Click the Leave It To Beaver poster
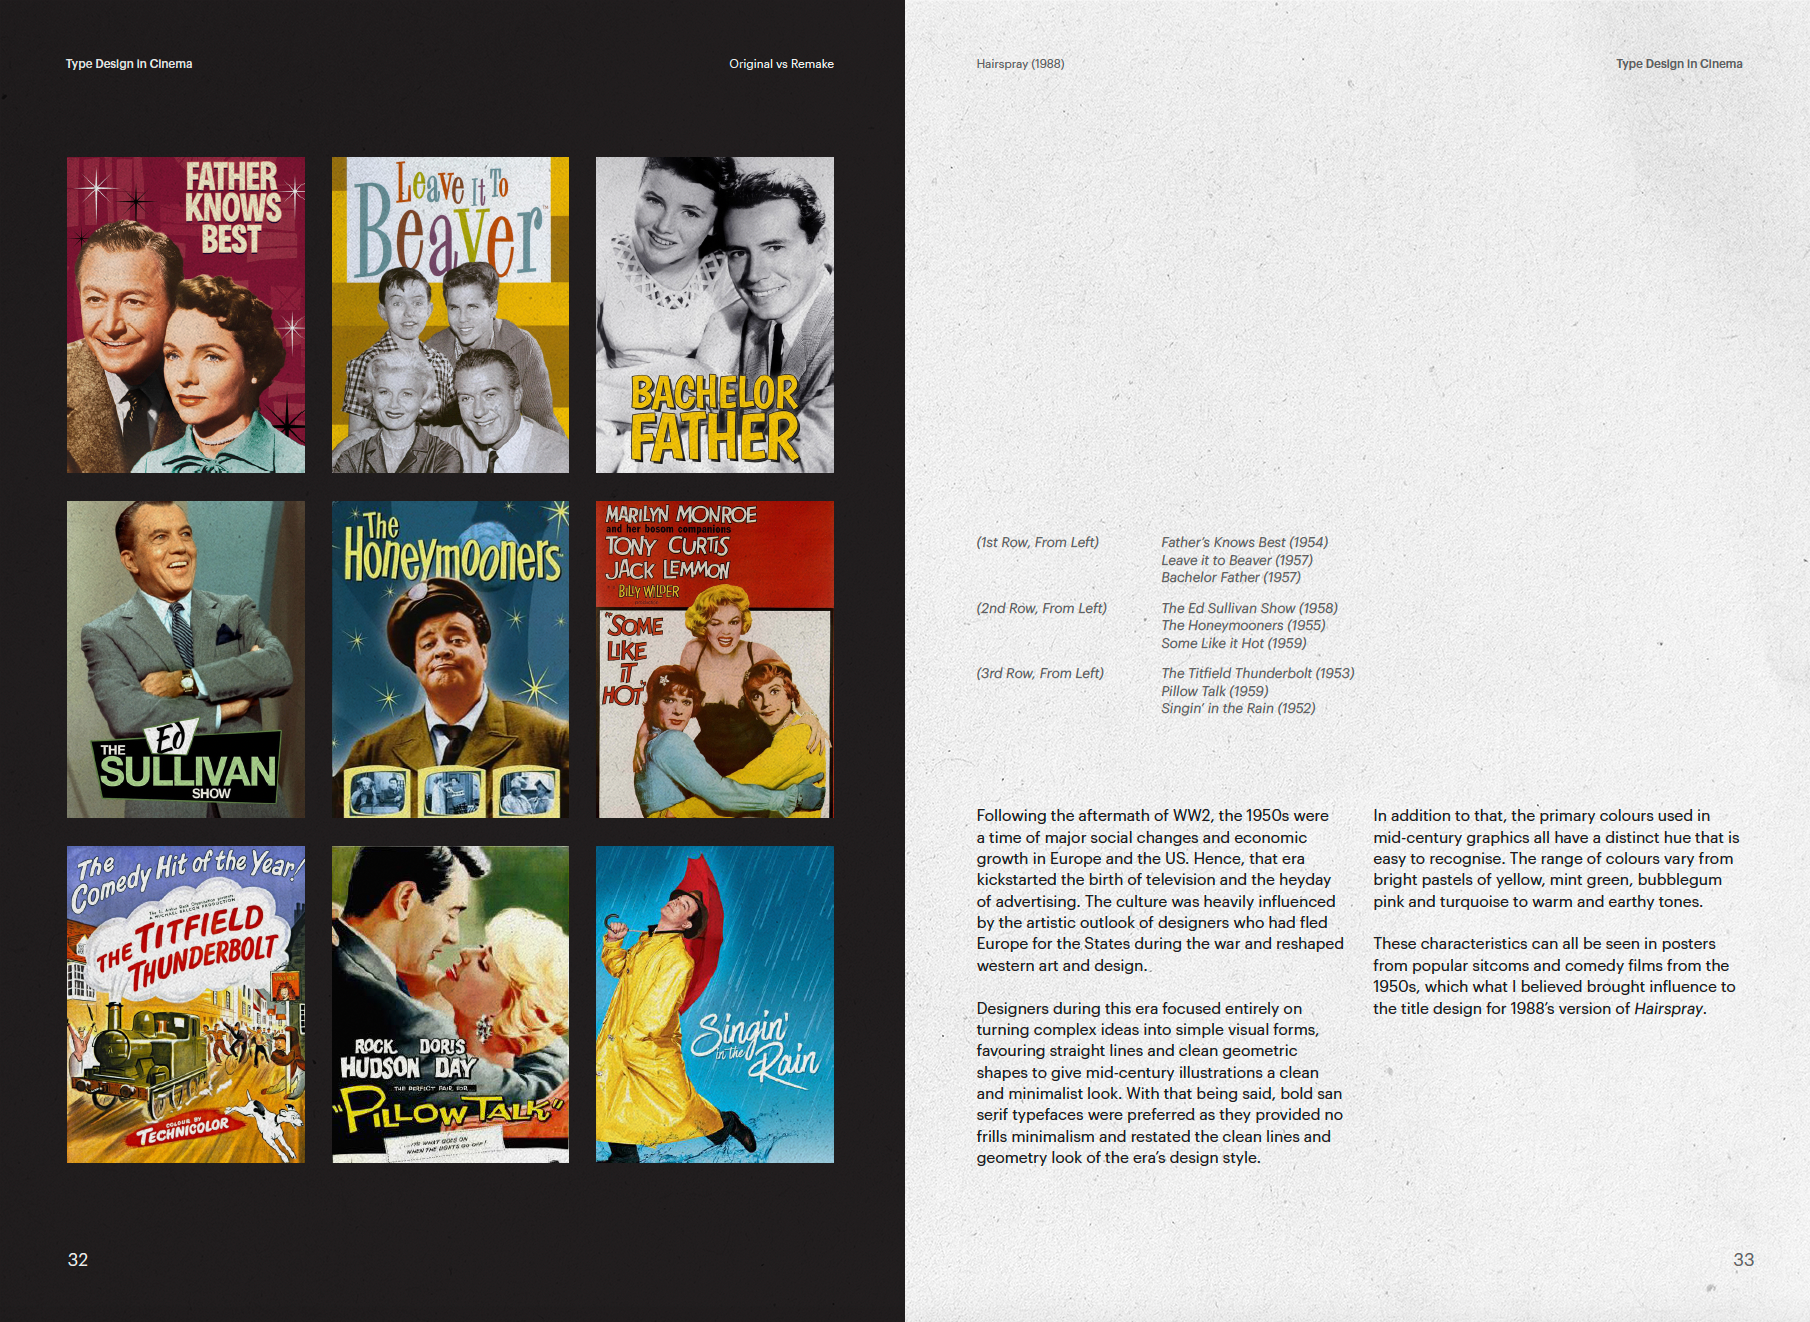Viewport: 1810px width, 1322px height. point(450,315)
